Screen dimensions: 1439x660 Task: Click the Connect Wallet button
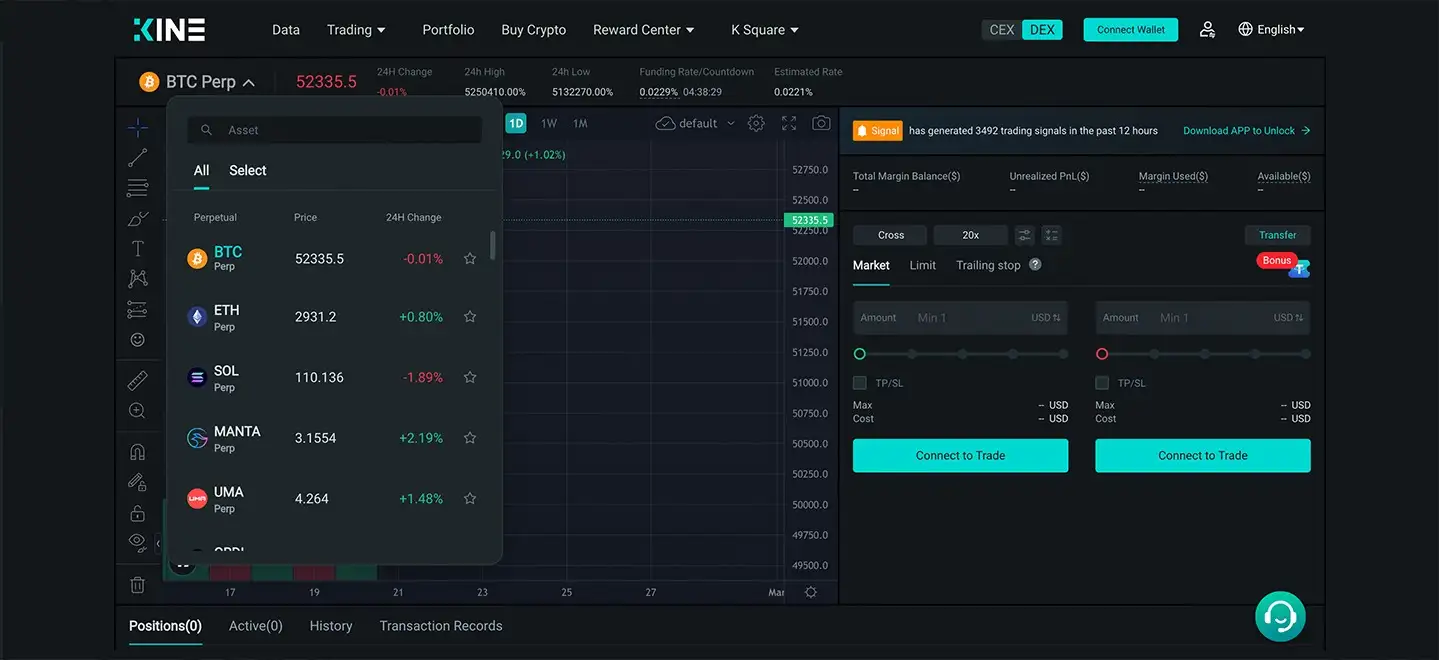point(1130,30)
